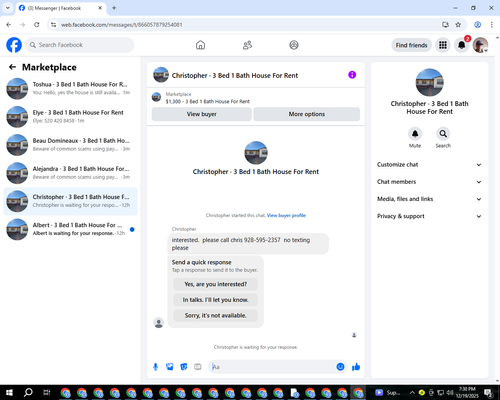
Task: Click the Facebook logo icon
Action: (14, 45)
